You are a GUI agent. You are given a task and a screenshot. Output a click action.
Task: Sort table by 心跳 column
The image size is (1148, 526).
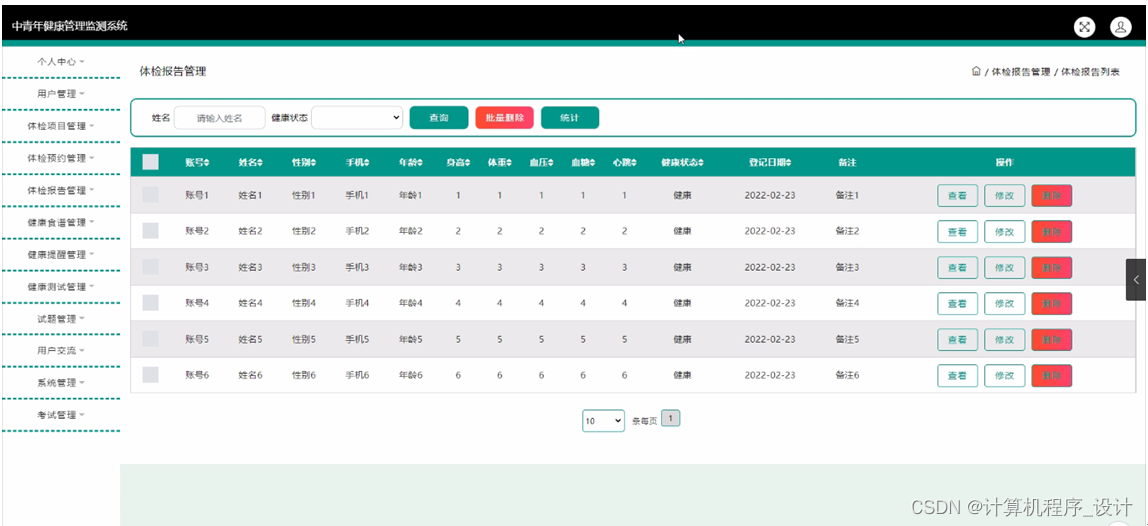pos(625,163)
